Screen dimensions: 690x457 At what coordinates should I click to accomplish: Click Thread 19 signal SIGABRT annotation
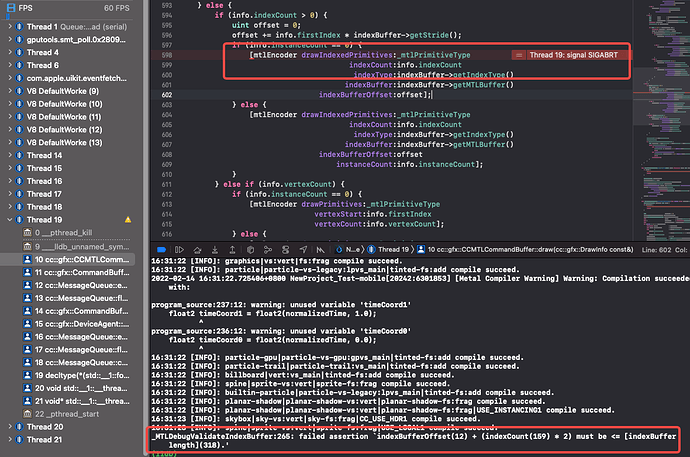point(573,55)
